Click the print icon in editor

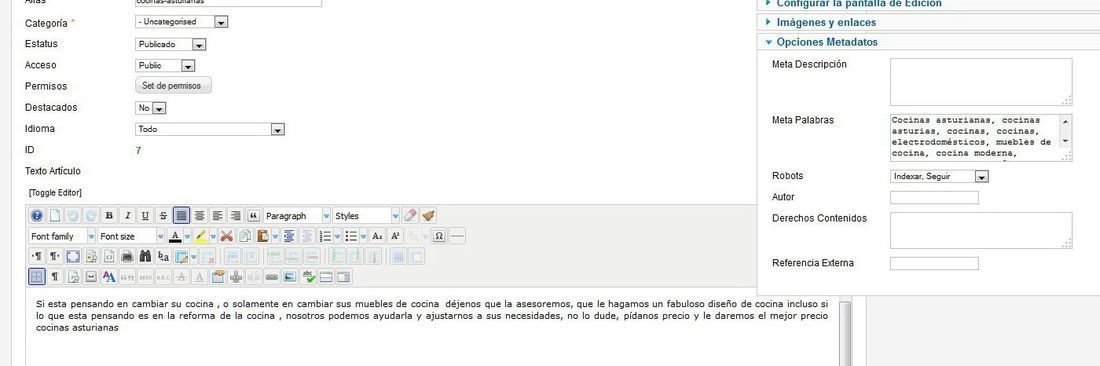point(127,257)
